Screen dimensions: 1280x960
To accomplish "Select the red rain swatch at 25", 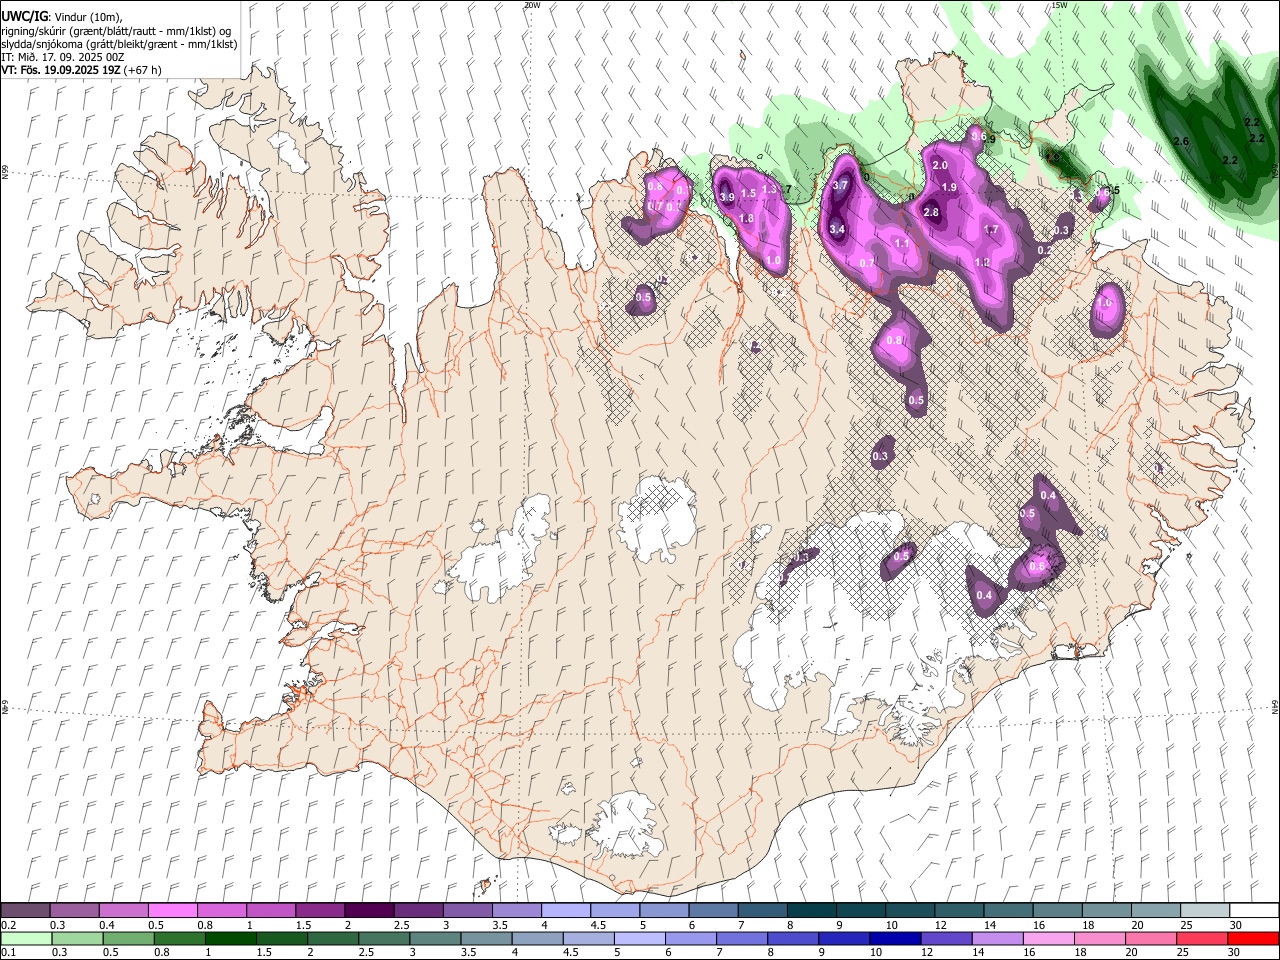I will coord(1201,939).
